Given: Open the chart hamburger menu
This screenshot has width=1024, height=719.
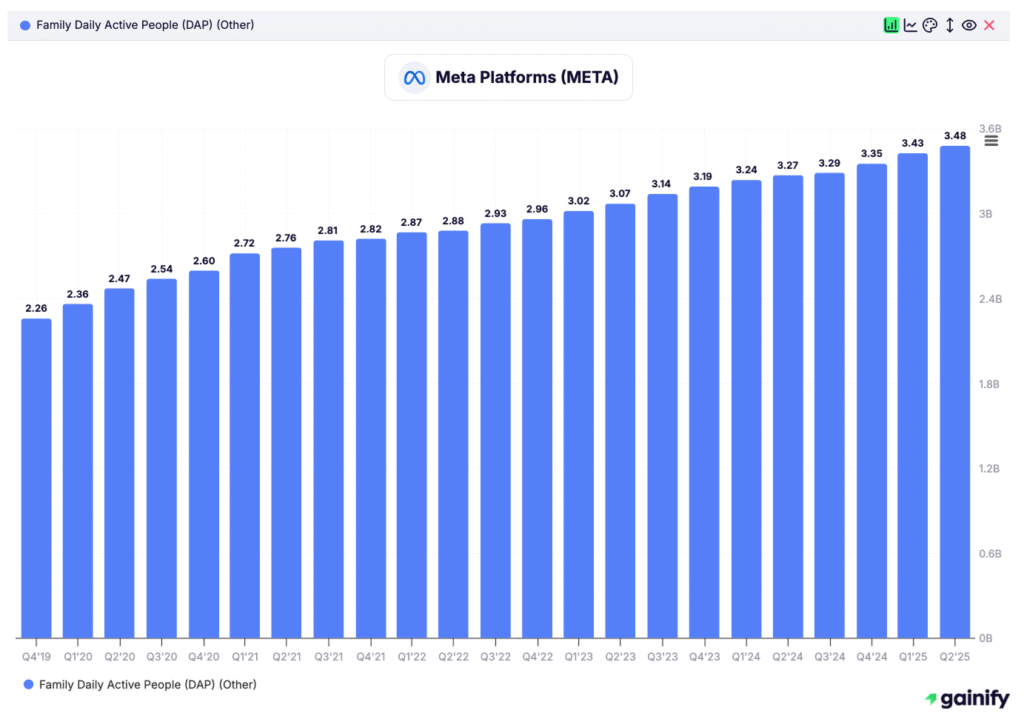Looking at the screenshot, I should click(991, 141).
